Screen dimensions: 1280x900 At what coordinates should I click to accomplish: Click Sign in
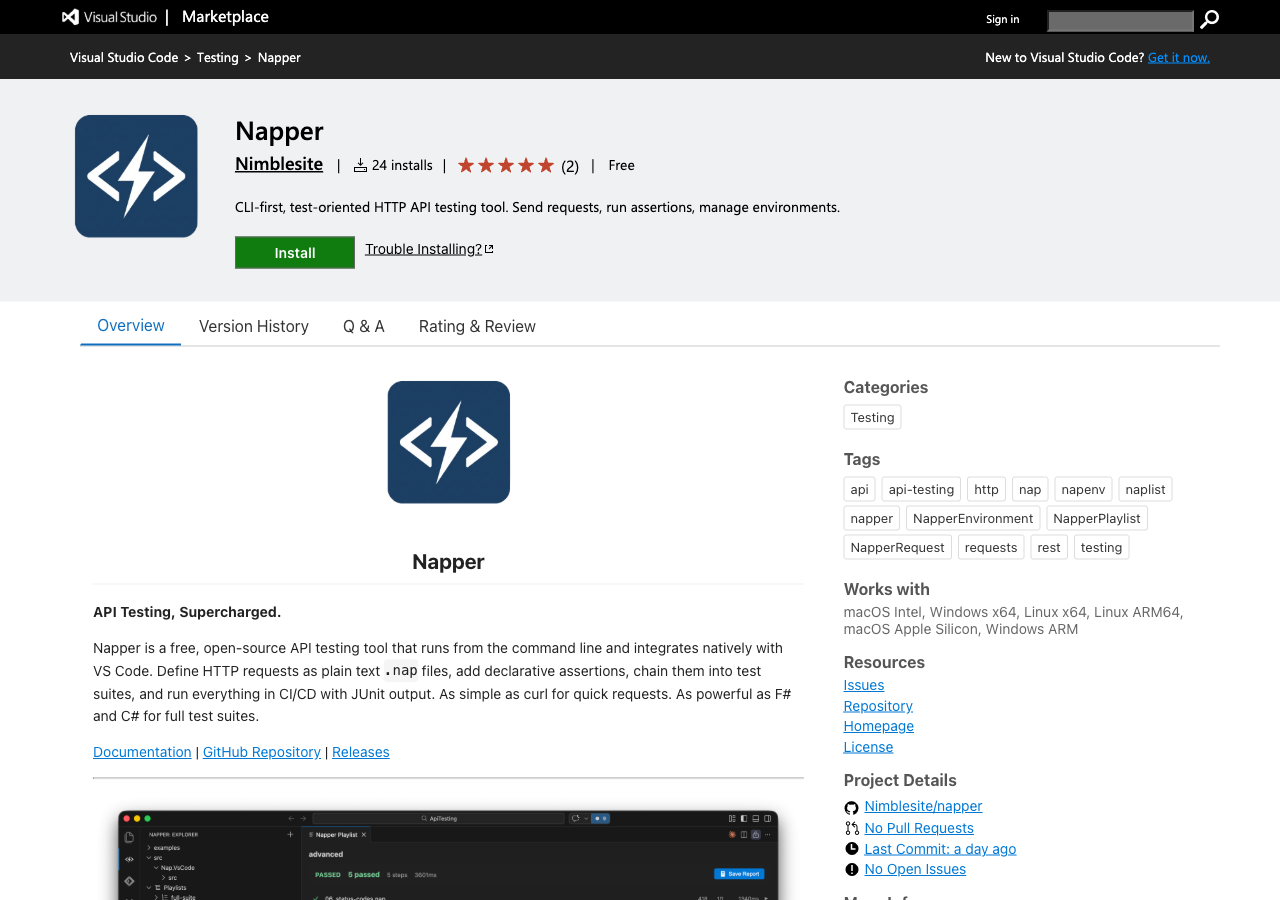[1003, 19]
